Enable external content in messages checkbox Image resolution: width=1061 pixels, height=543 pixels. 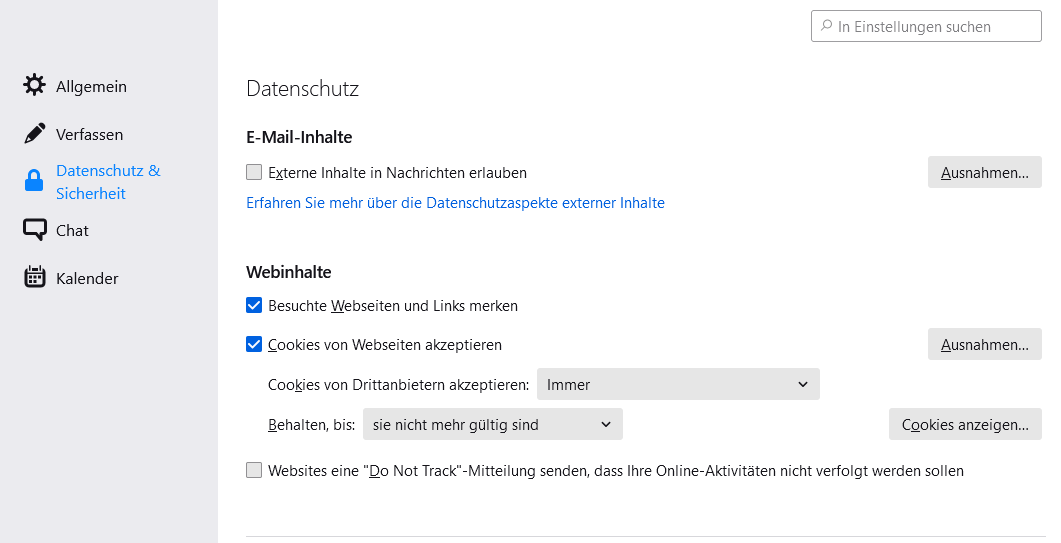coord(254,172)
